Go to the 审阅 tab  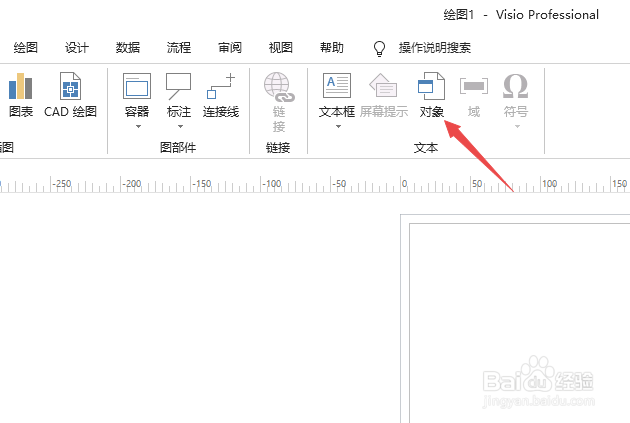coord(230,47)
